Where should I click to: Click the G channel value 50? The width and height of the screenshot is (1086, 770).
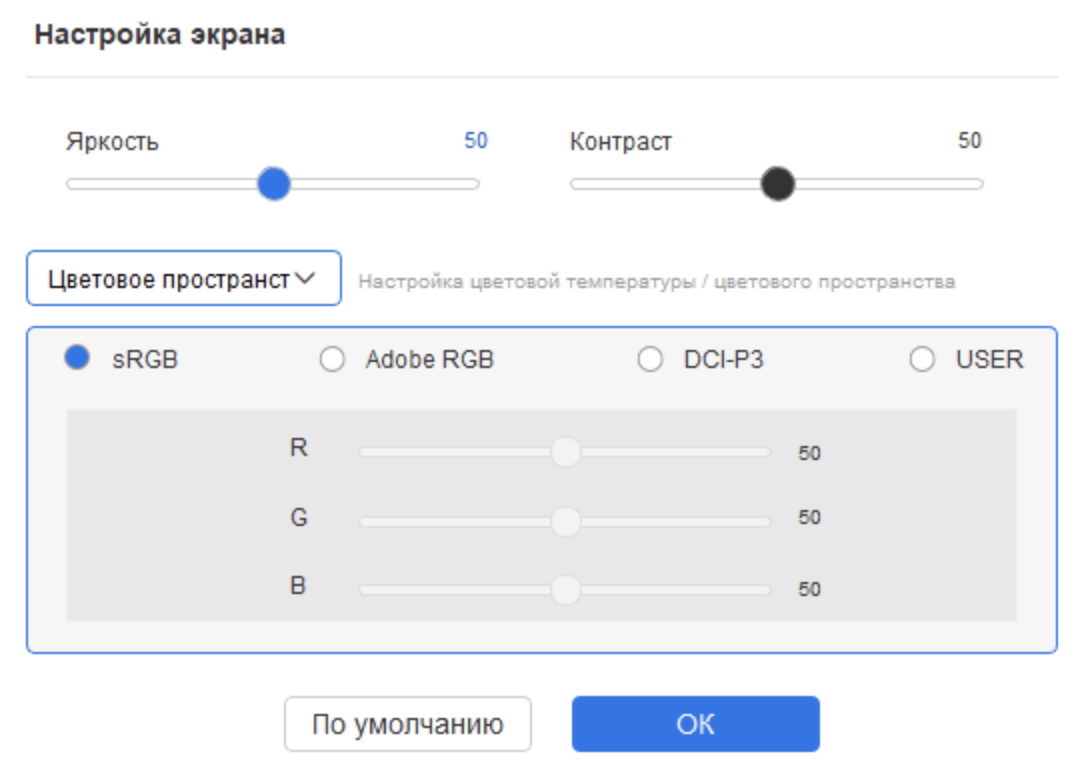click(809, 517)
